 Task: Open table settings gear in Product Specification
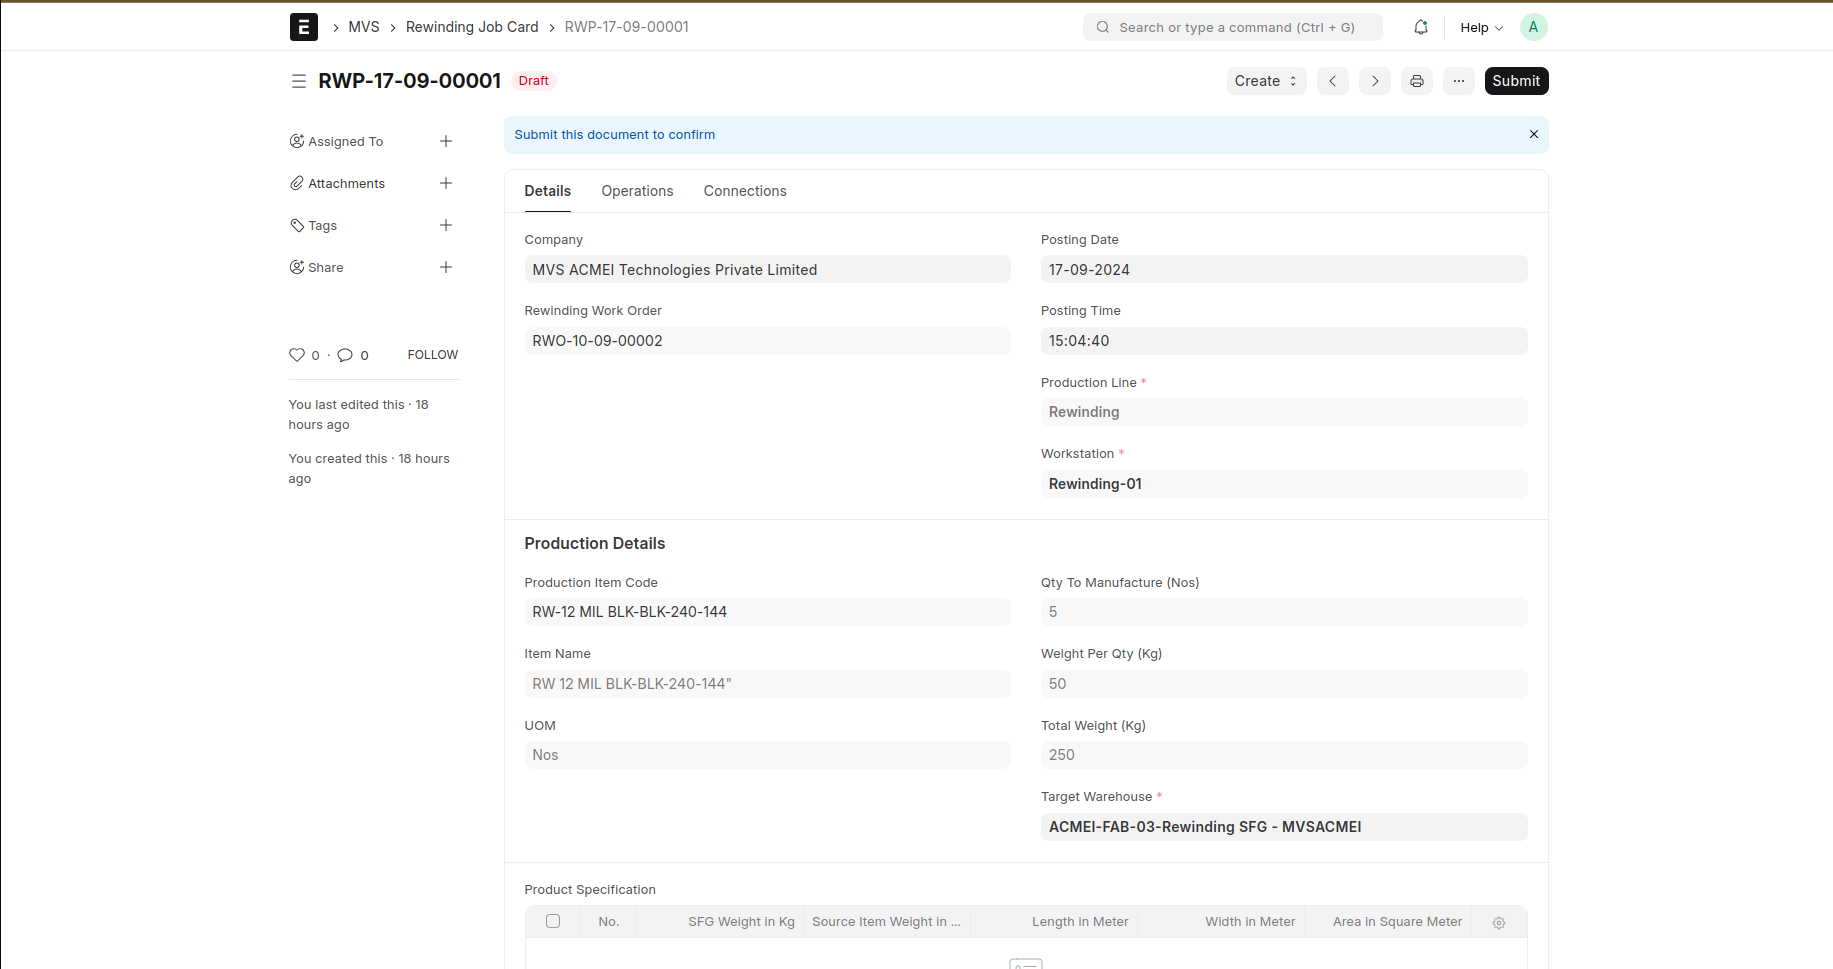coord(1498,922)
